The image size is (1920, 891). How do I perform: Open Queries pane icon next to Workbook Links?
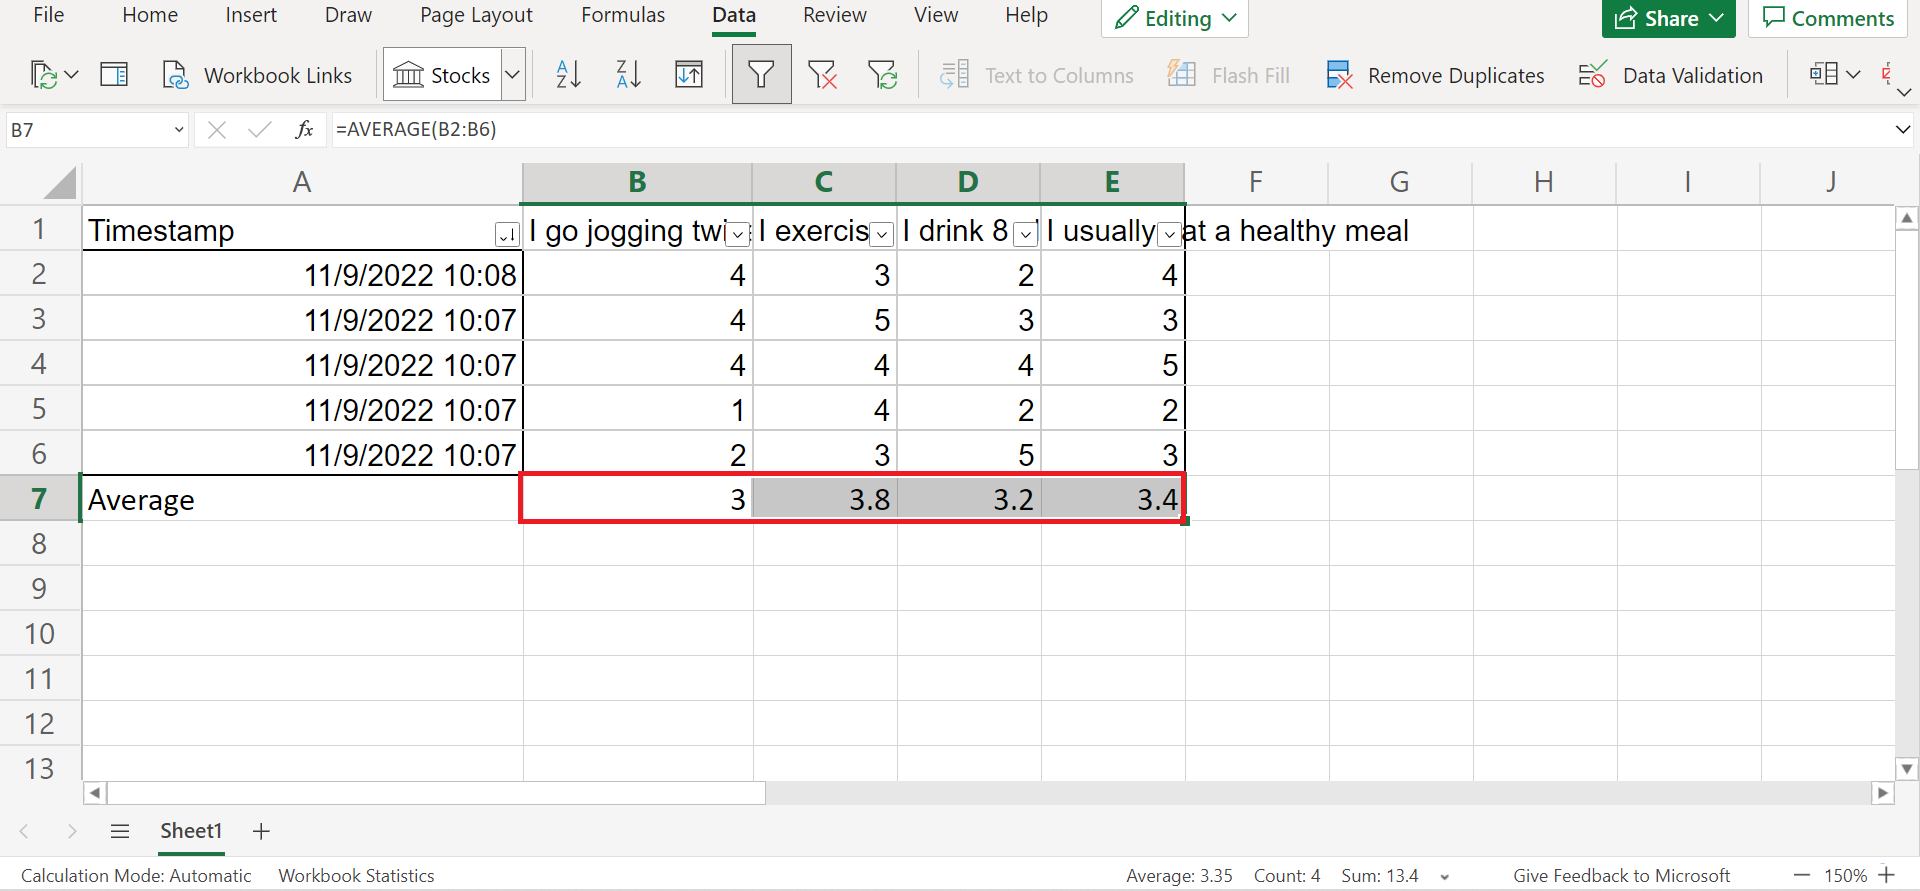pos(114,75)
